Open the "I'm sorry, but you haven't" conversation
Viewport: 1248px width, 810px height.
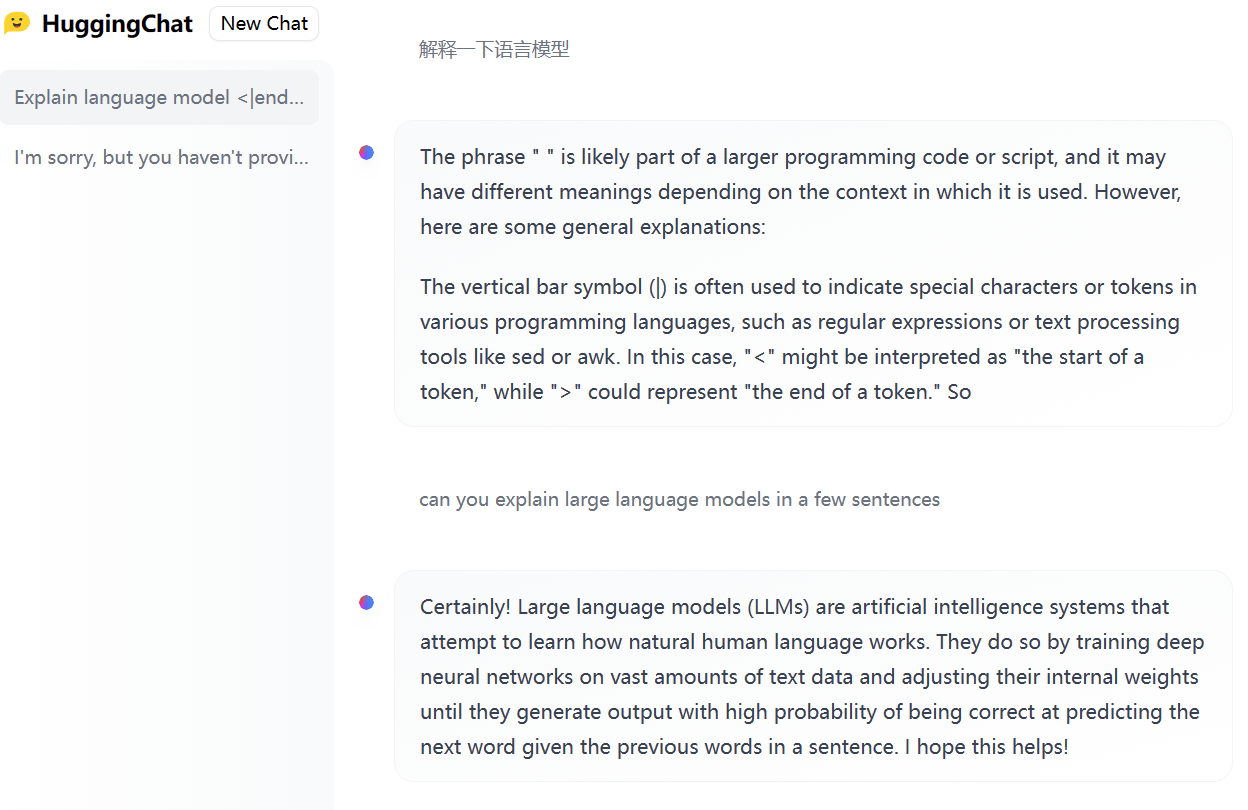click(x=162, y=158)
